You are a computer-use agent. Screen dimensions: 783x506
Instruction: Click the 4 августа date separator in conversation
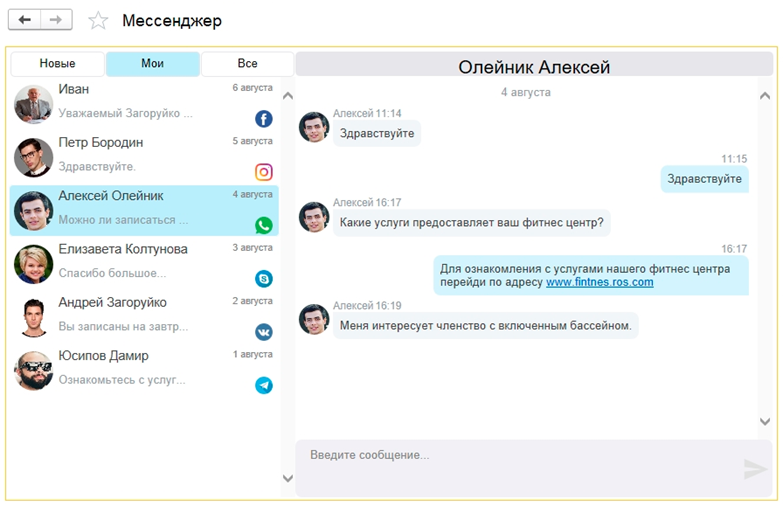[x=526, y=92]
